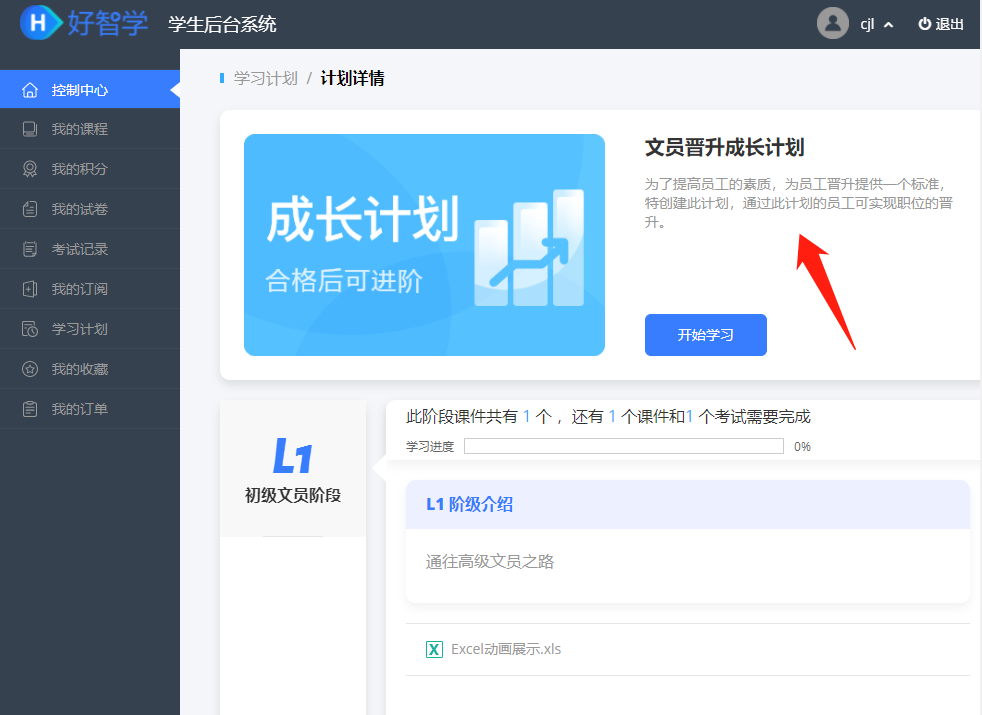Go to 我的收藏 in sidebar
The width and height of the screenshot is (982, 715).
point(90,369)
